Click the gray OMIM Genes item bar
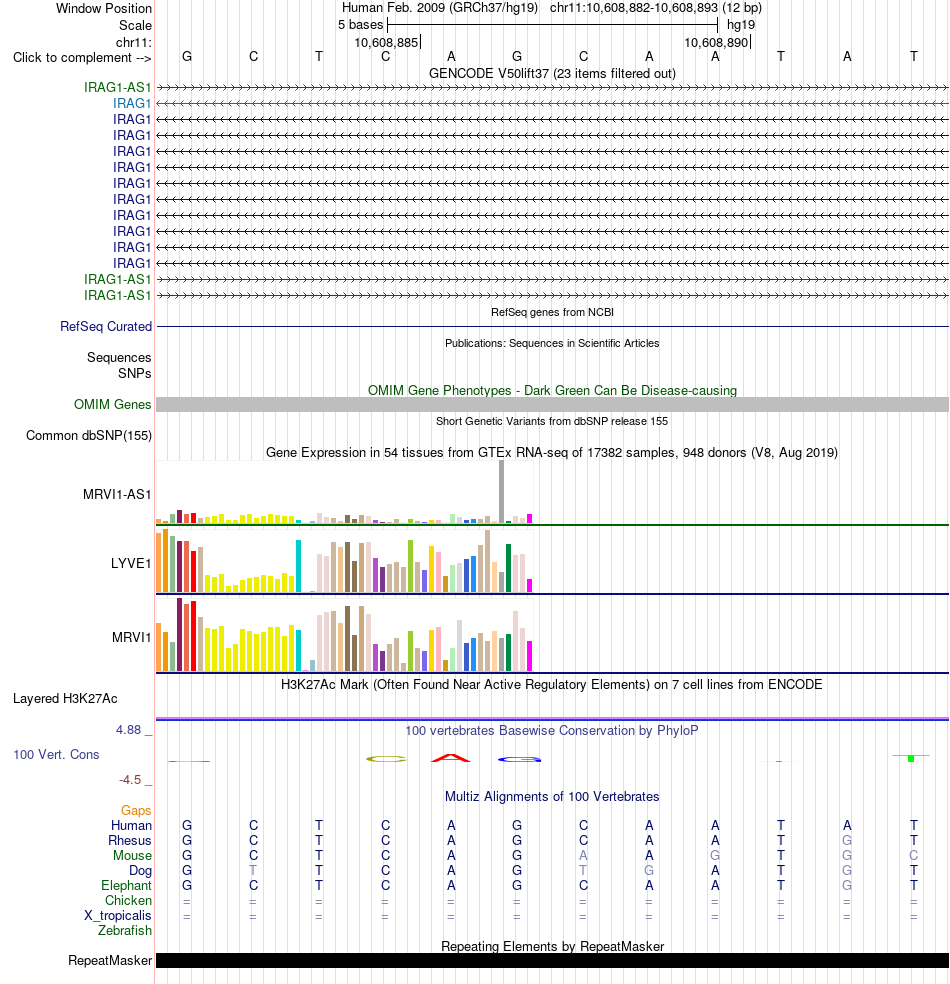This screenshot has width=950, height=984. tap(552, 405)
